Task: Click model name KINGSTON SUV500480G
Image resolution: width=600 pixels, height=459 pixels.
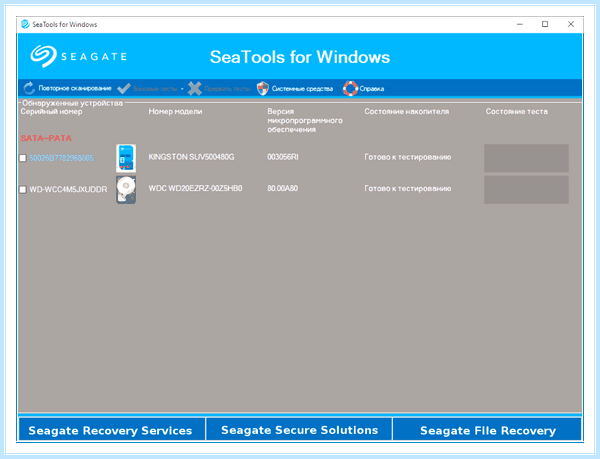Action: (191, 157)
